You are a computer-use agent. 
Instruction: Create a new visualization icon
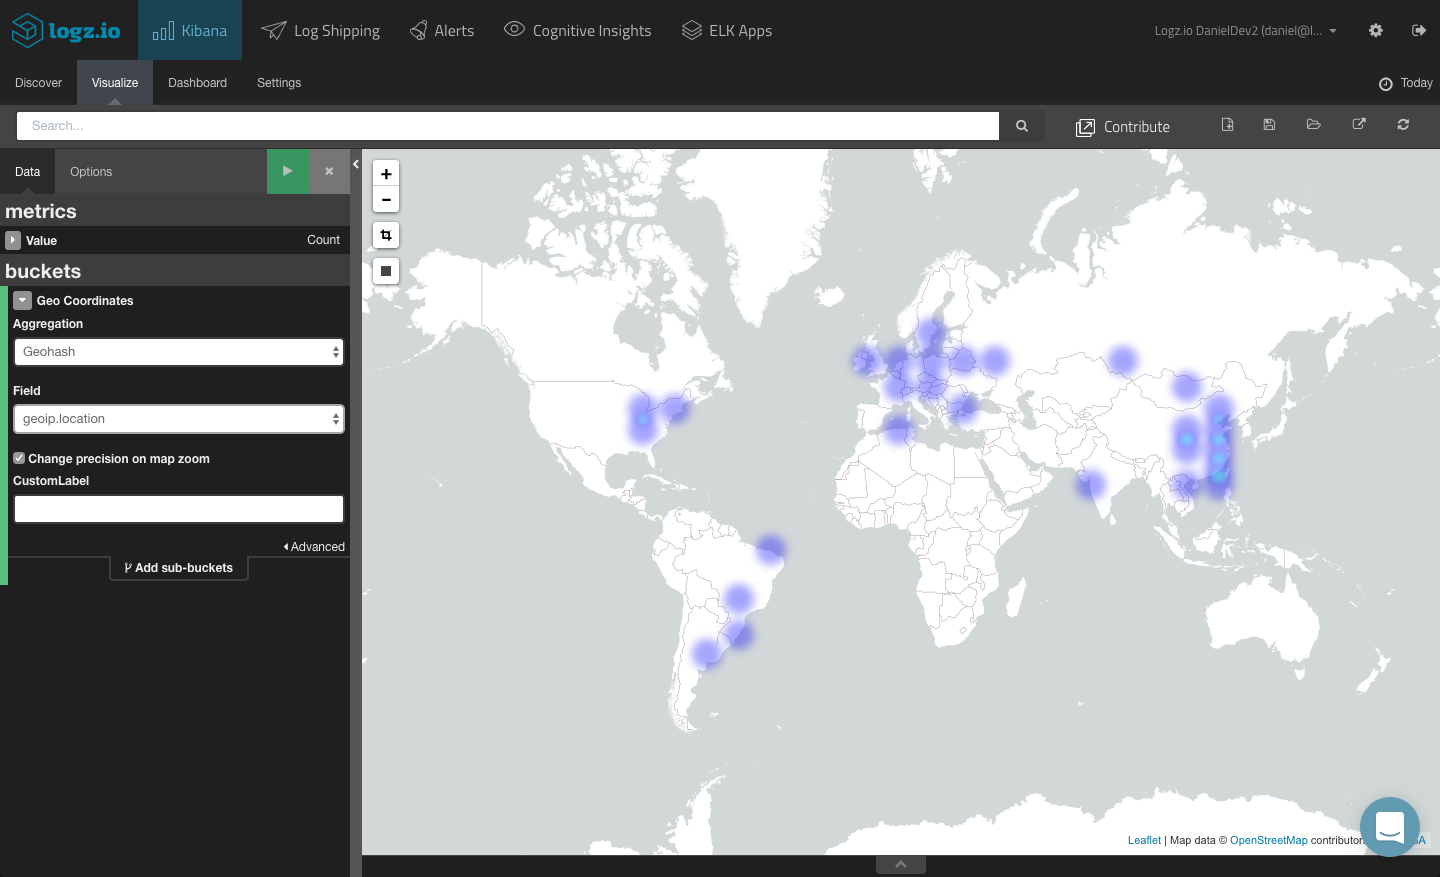click(x=1227, y=125)
